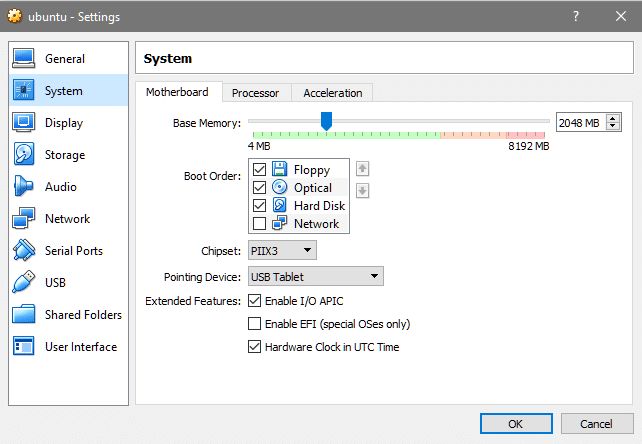Open the General settings category
The width and height of the screenshot is (642, 444).
pos(68,58)
